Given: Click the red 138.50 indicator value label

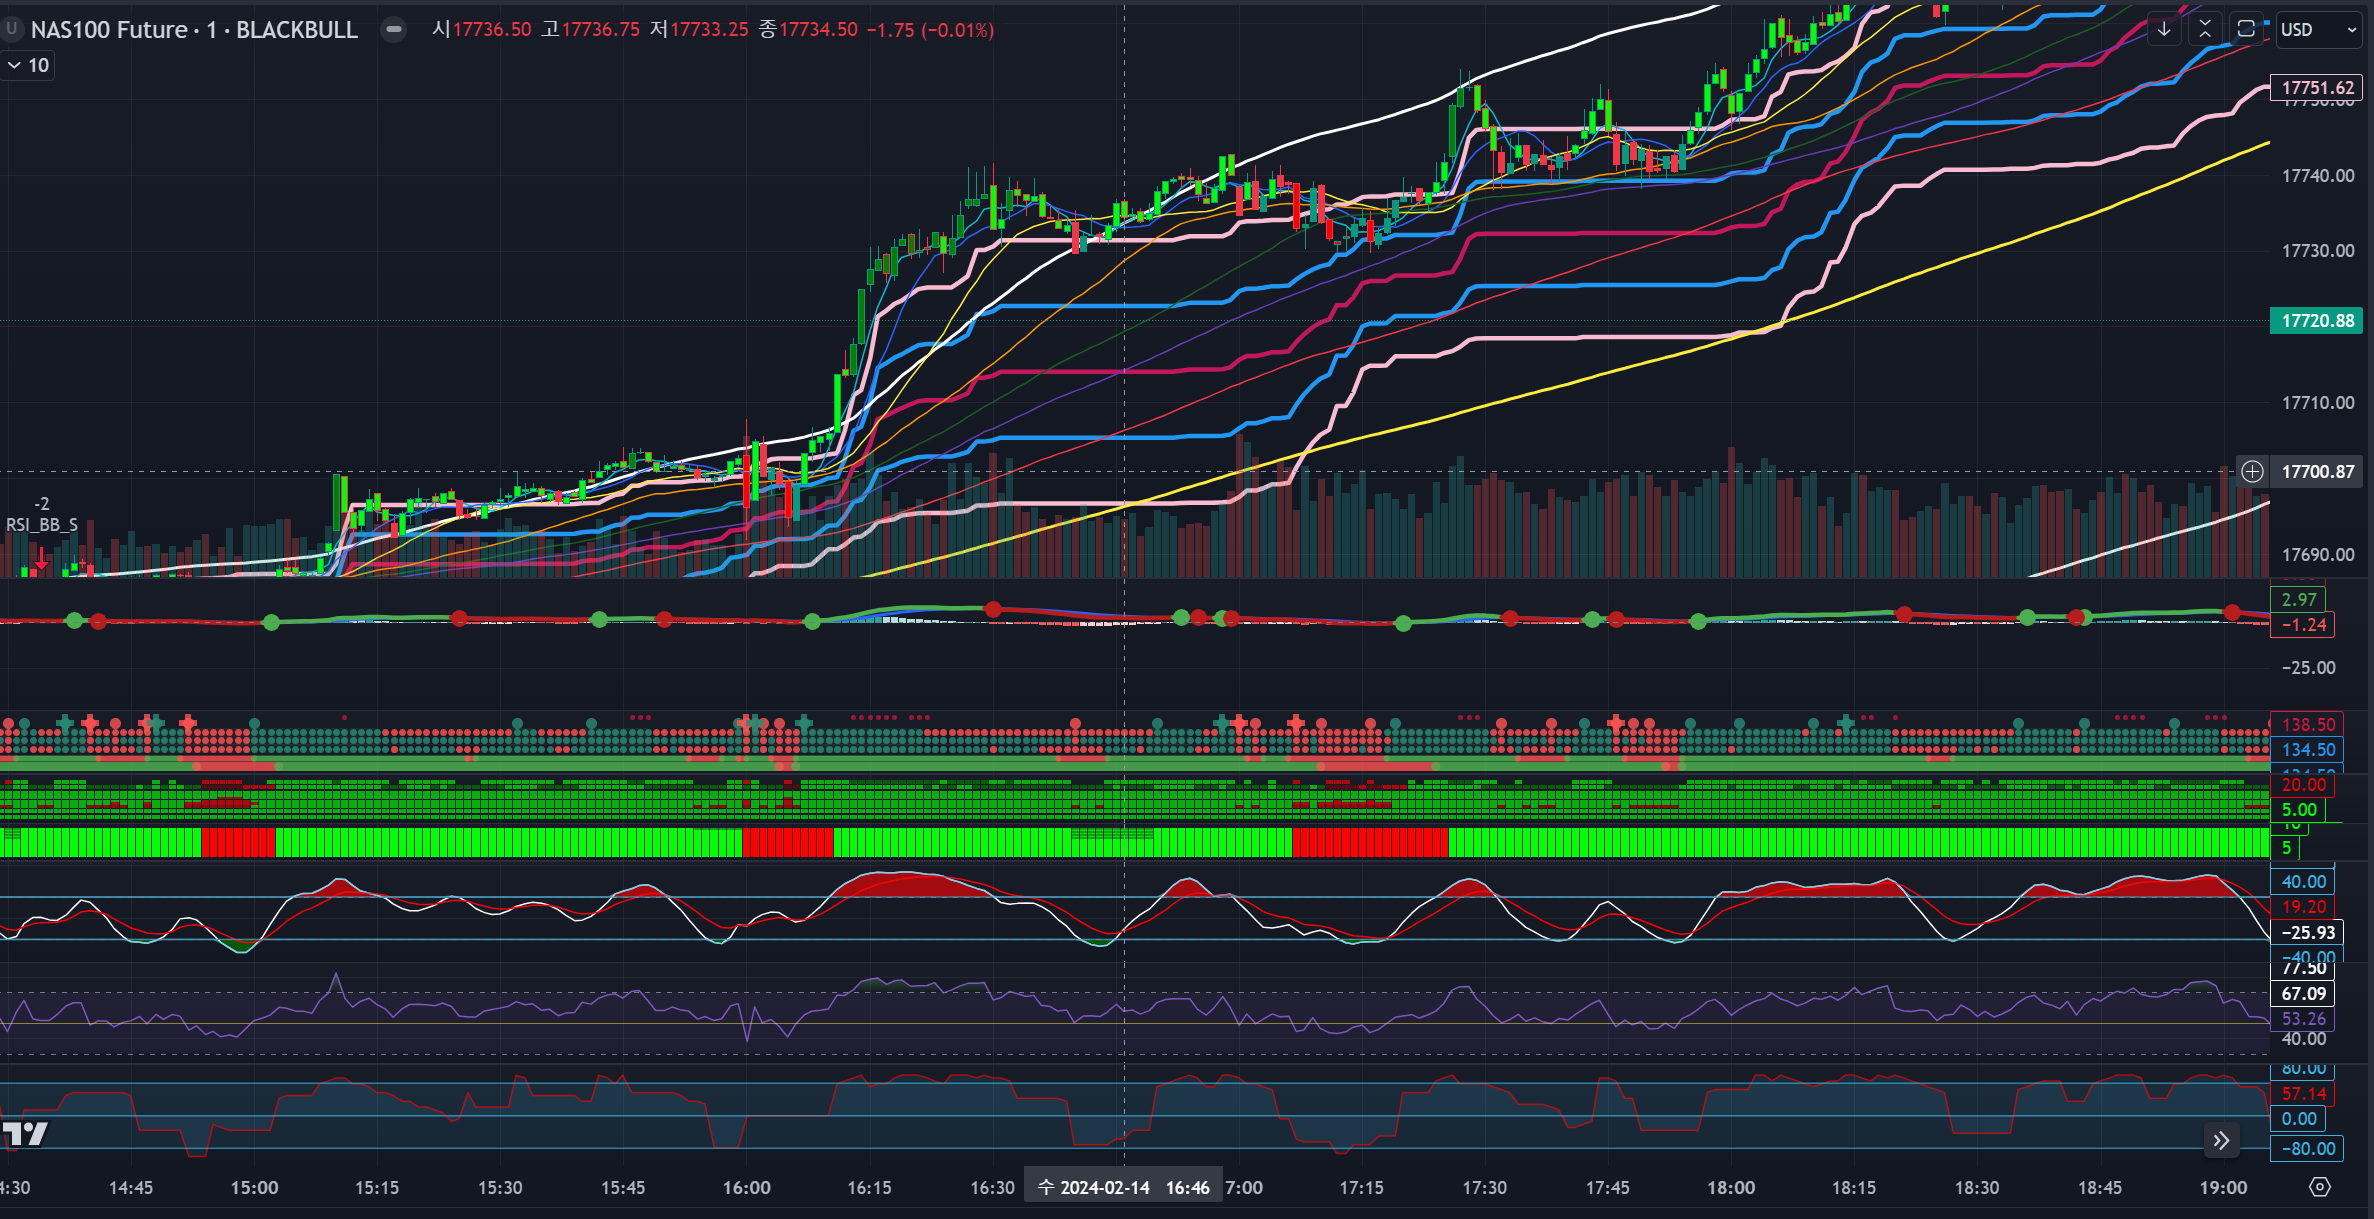Looking at the screenshot, I should (2307, 725).
